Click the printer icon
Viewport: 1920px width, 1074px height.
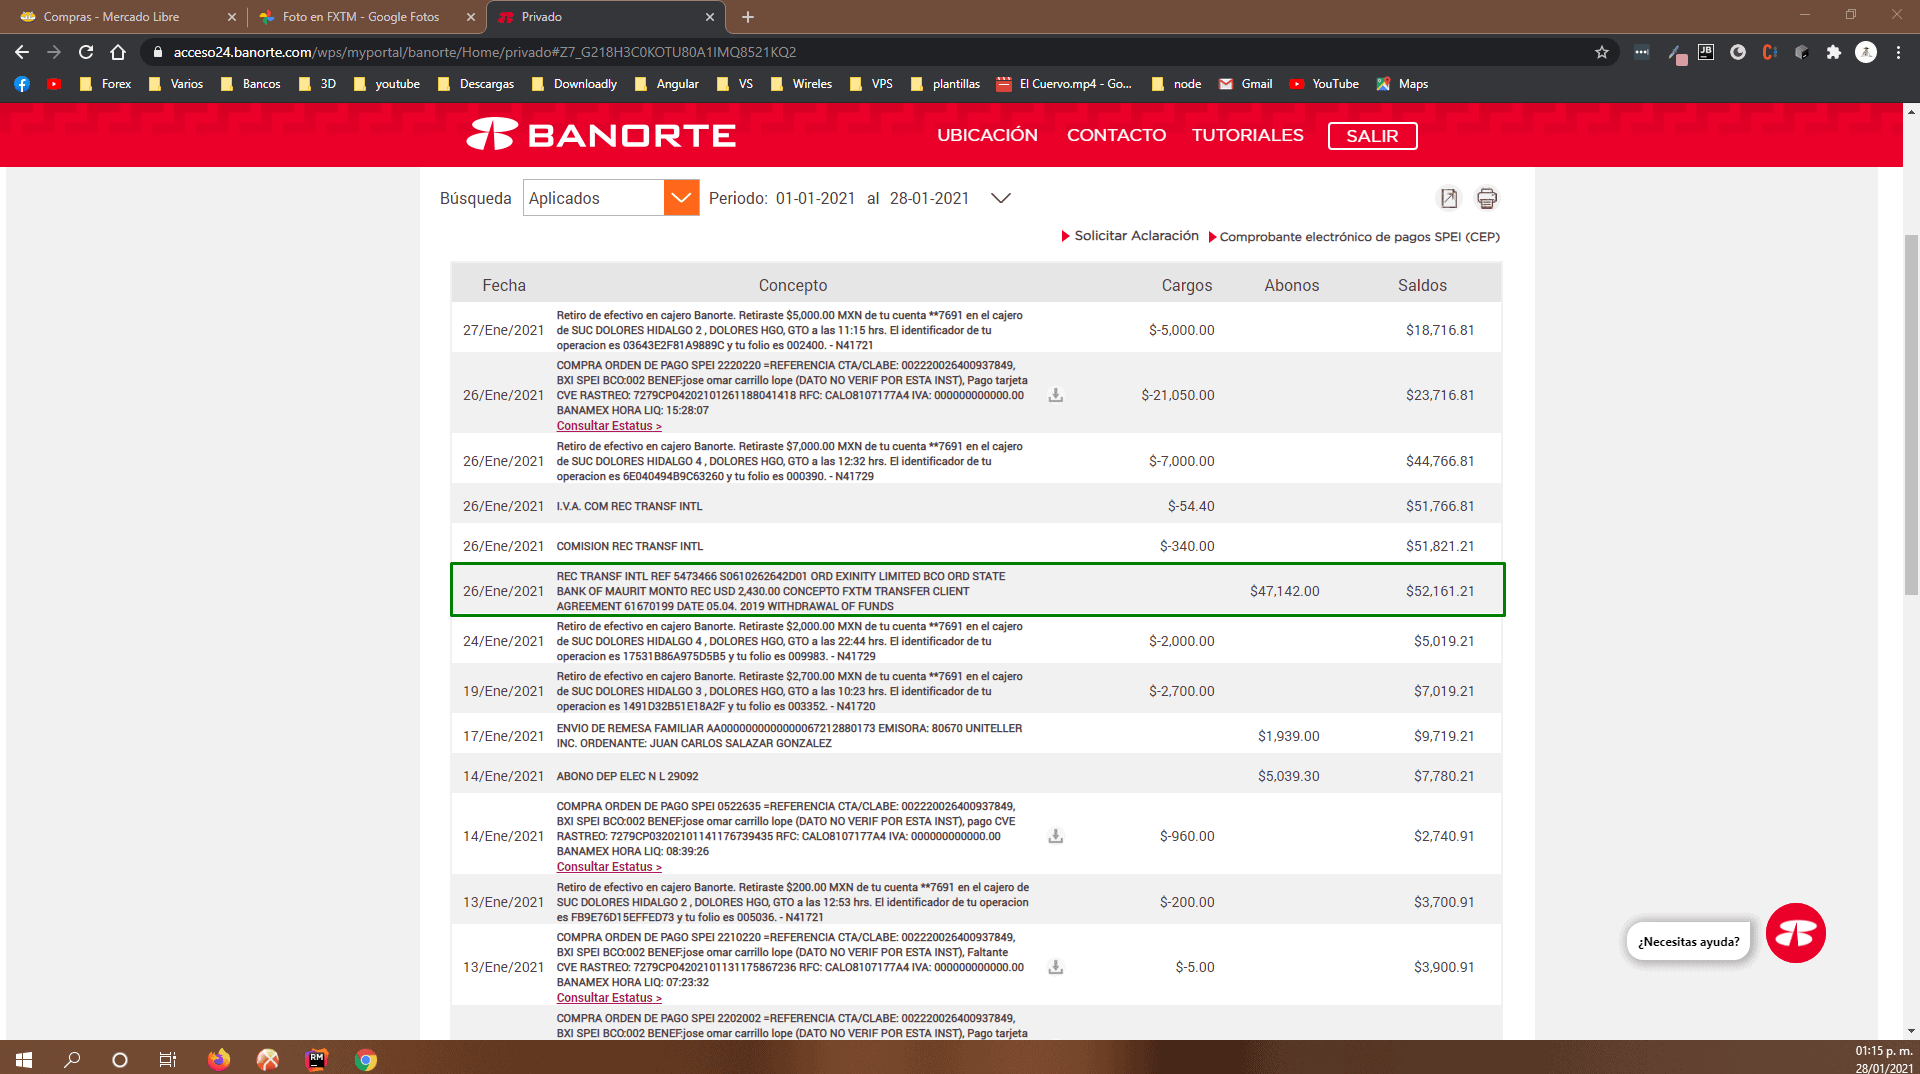click(x=1487, y=198)
